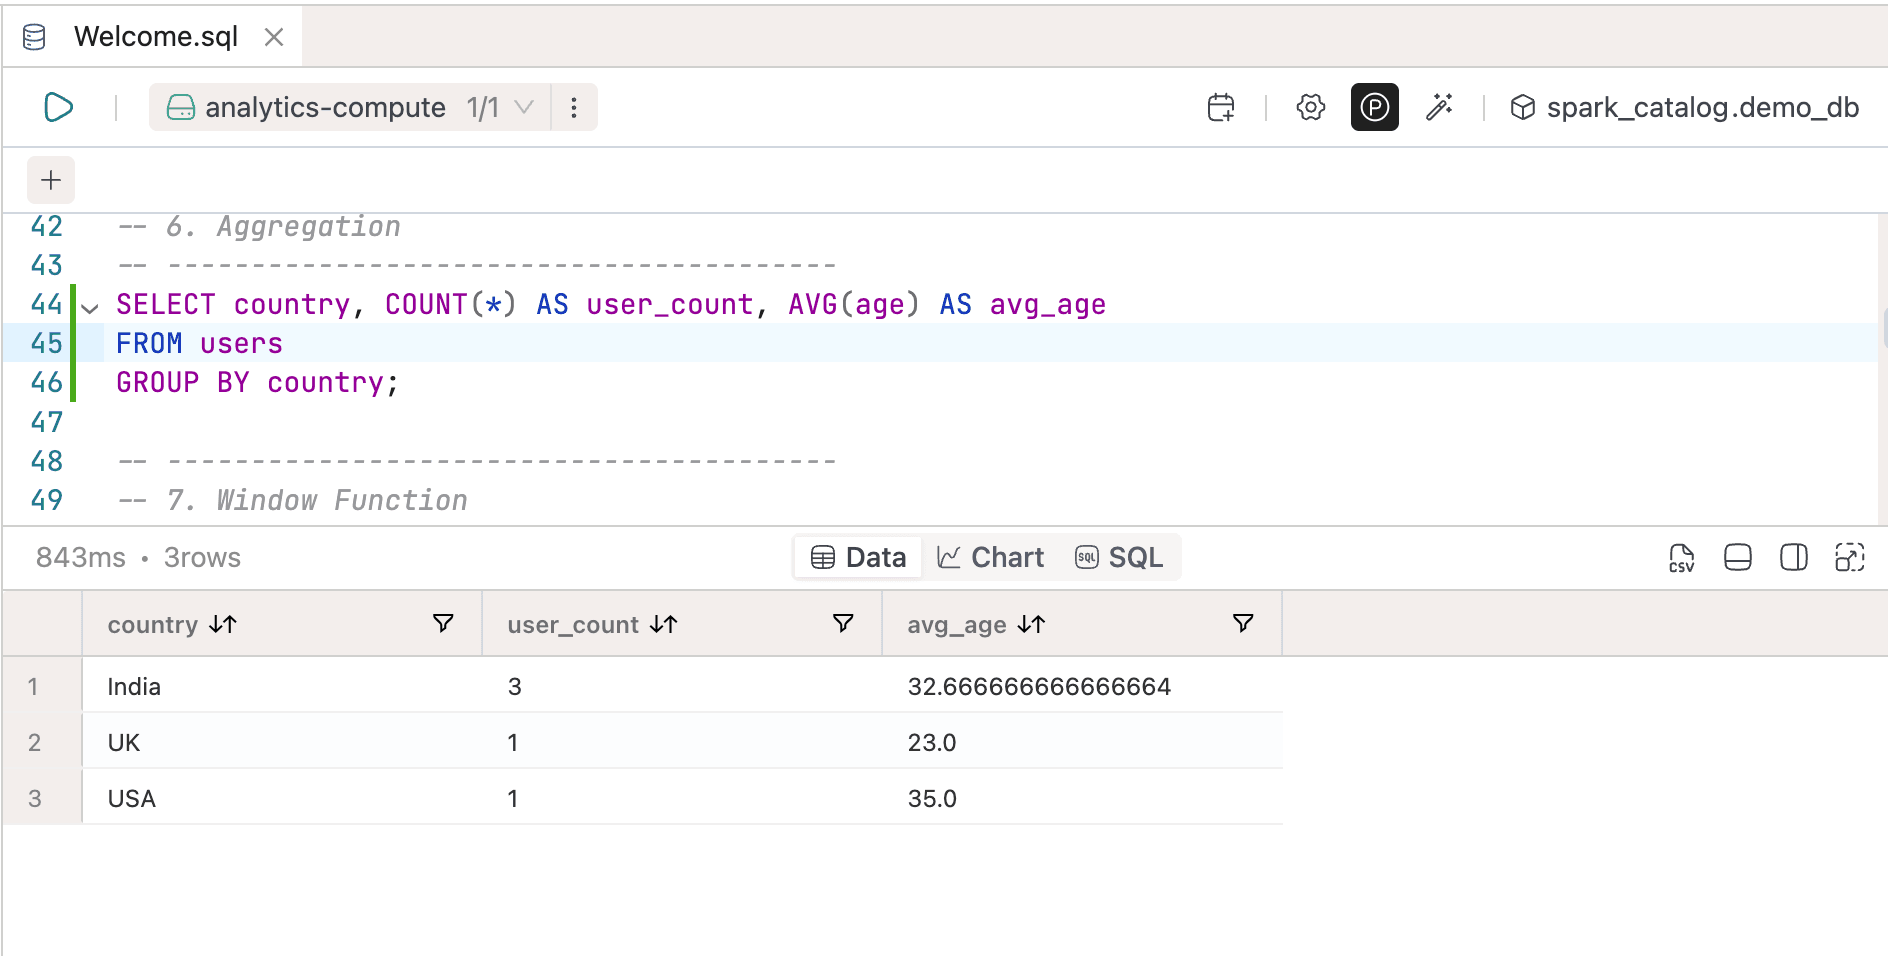Open editor settings gear icon
The image size is (1888, 956).
tap(1310, 107)
